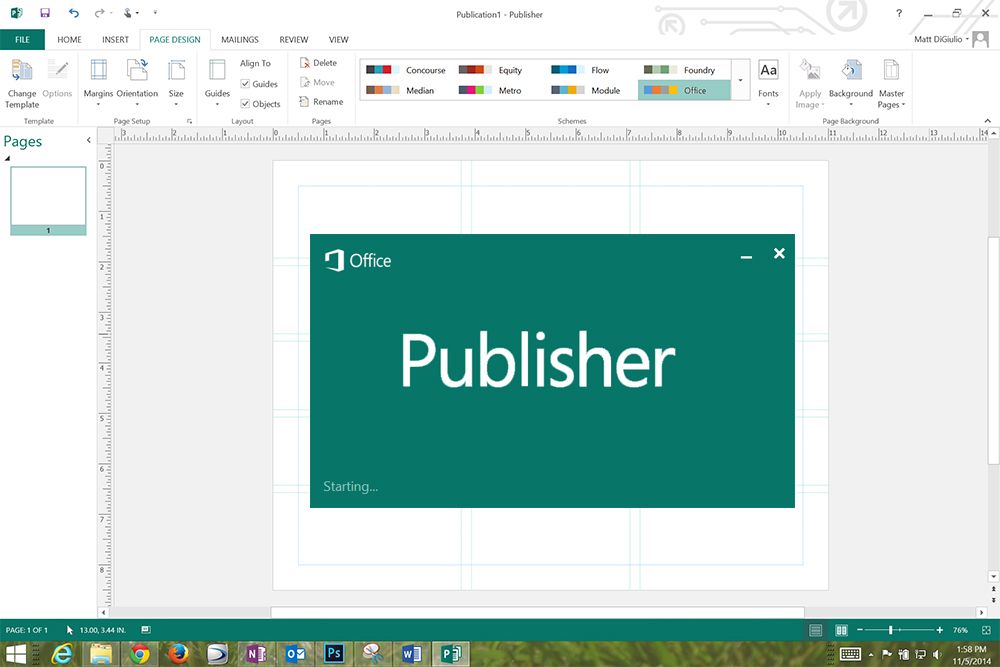Click the Orientation icon
Screen dimensions: 1000x667
pyautogui.click(x=137, y=72)
